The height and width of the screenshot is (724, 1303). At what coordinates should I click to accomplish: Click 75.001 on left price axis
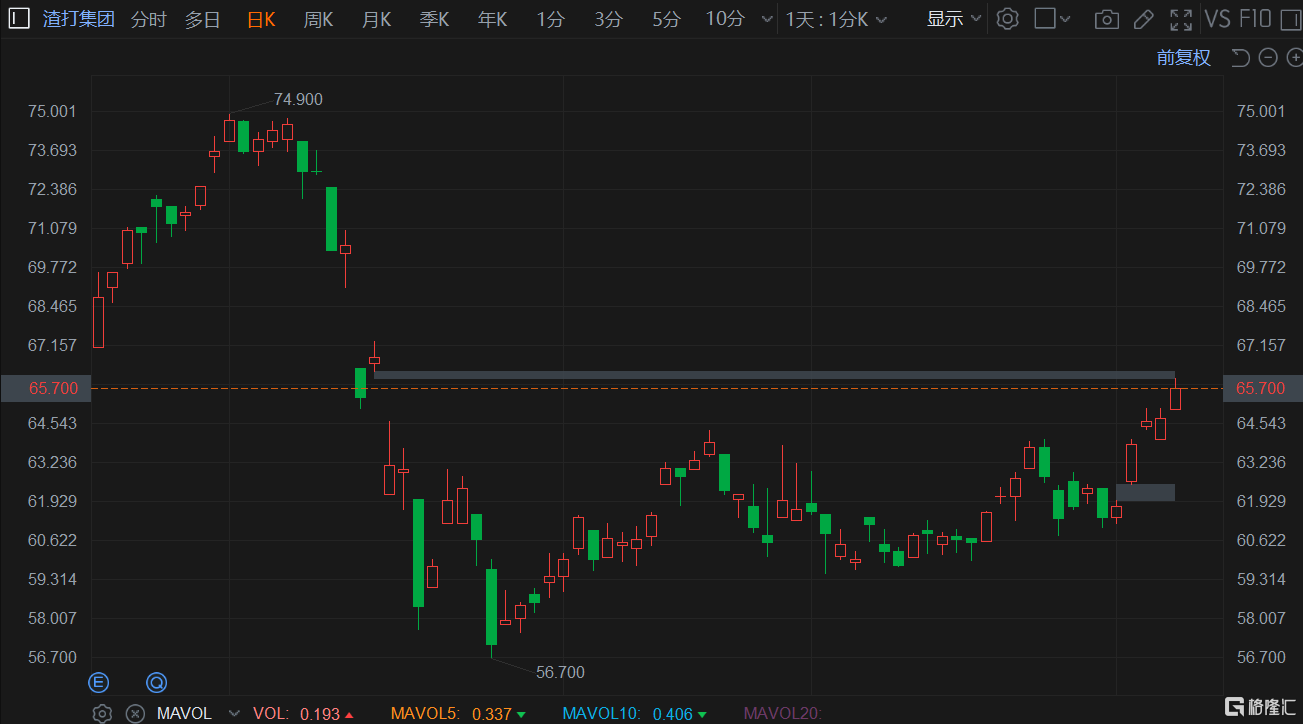[x=52, y=111]
